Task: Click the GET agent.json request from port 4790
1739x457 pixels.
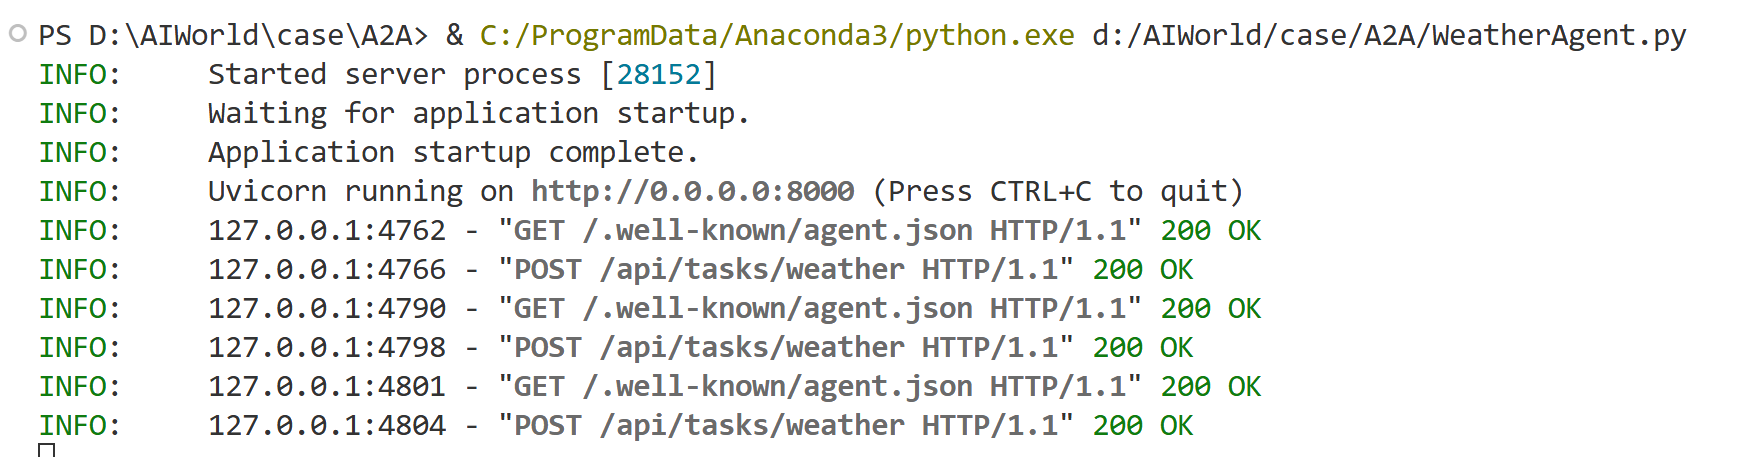Action: pos(820,308)
